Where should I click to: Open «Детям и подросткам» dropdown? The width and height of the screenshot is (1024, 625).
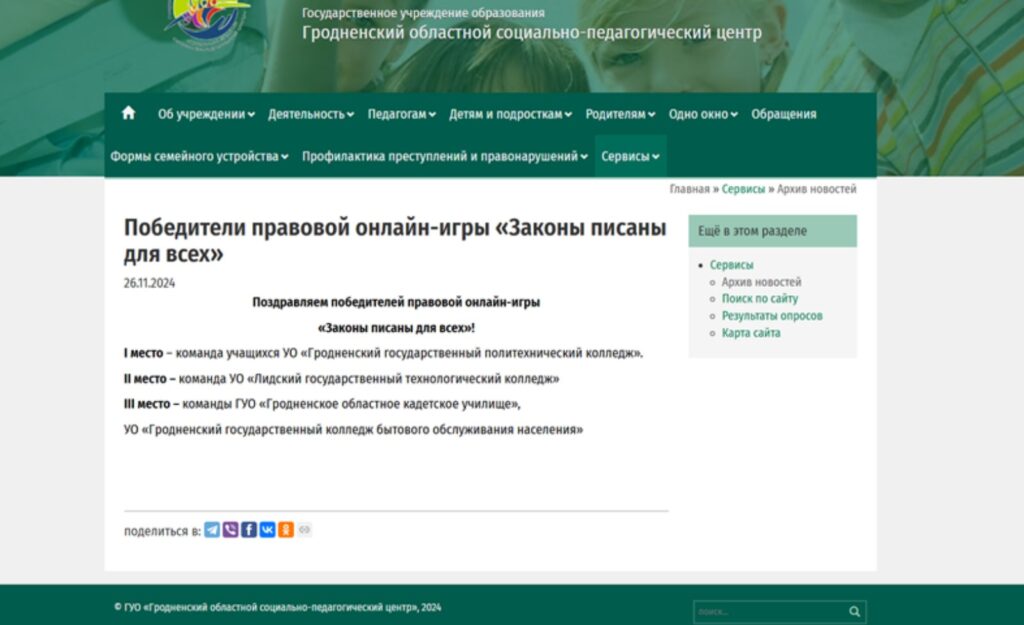(x=510, y=114)
